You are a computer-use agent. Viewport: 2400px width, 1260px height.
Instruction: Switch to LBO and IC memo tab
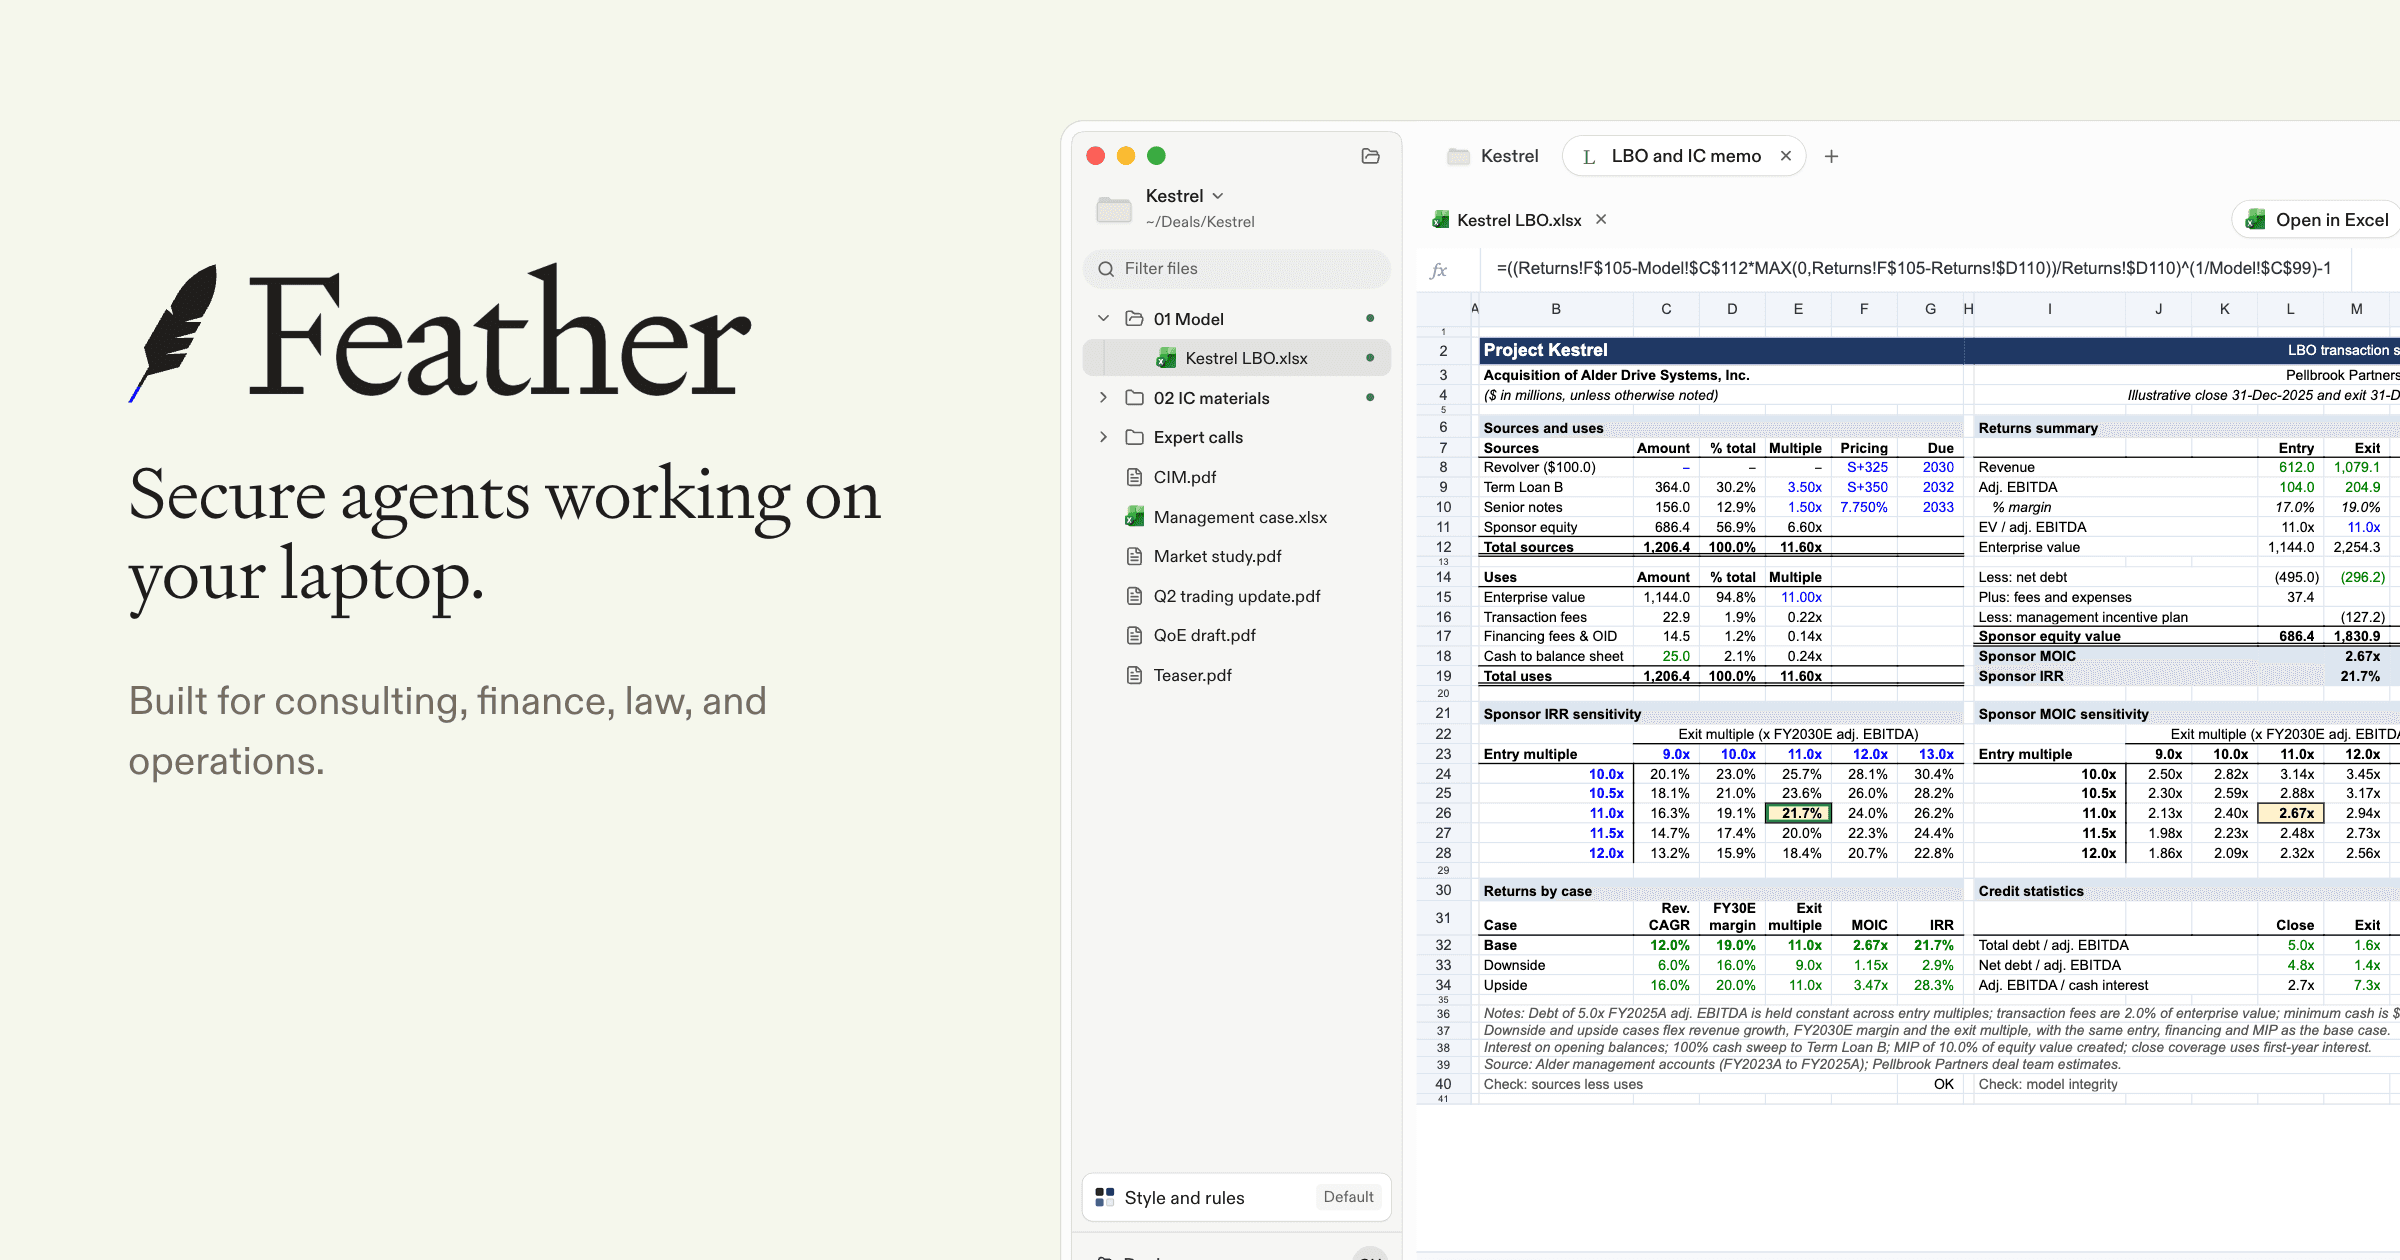[x=1686, y=156]
